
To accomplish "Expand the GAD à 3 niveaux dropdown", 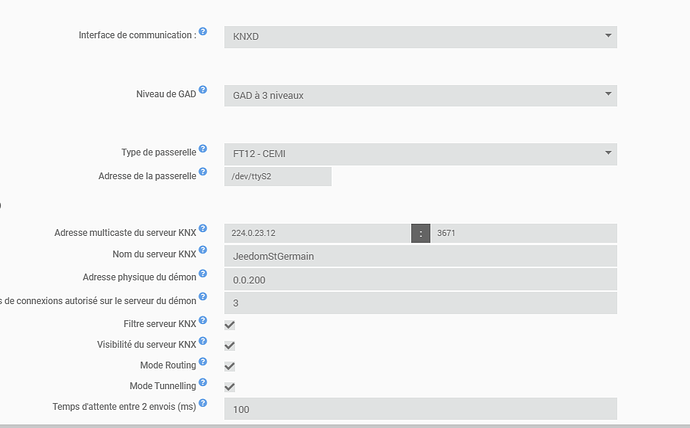I will (x=420, y=95).
